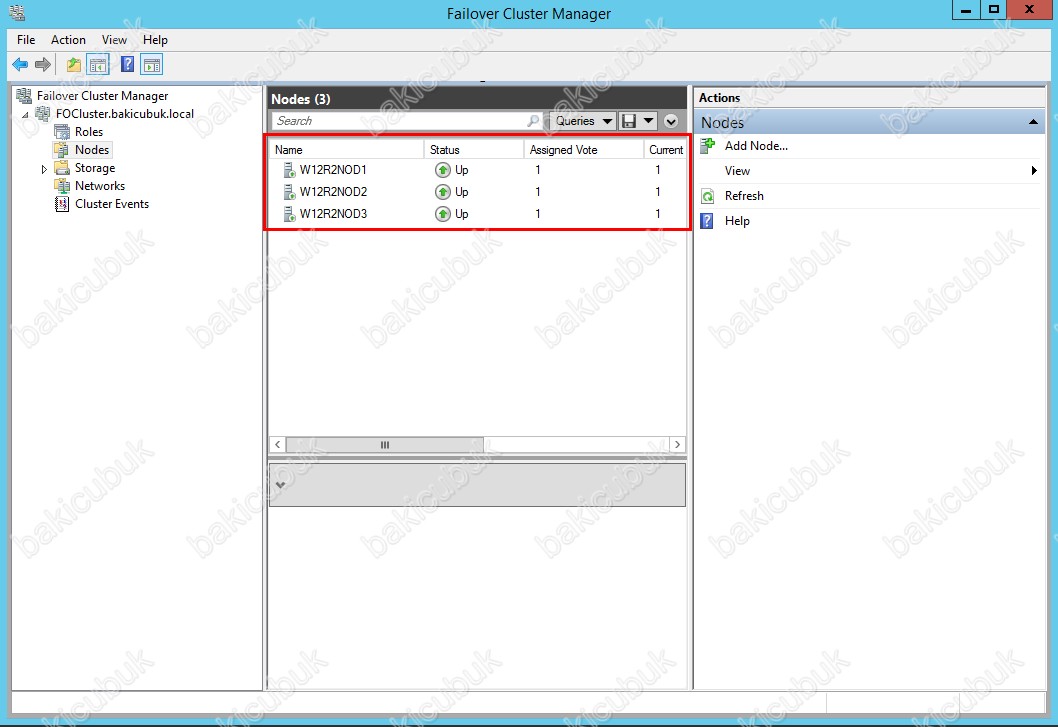Screen dimensions: 1058x727
Task: Sort by the Current column header
Action: (x=666, y=150)
